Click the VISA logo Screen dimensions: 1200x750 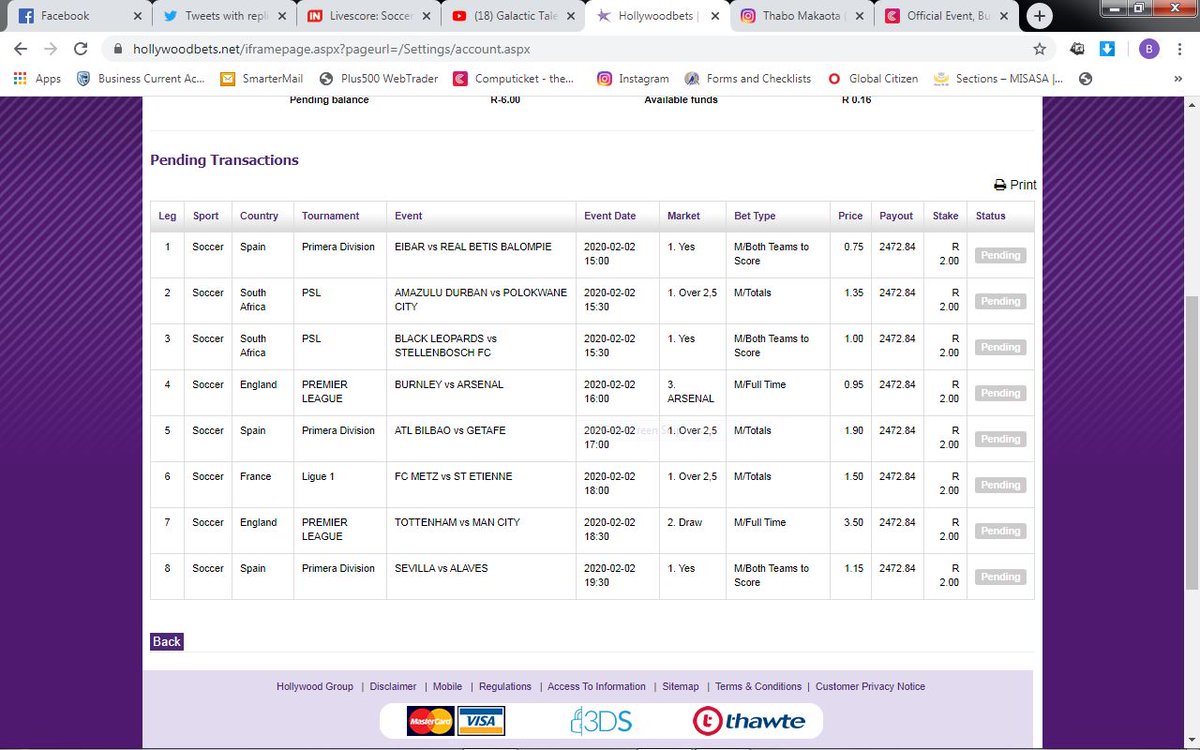(480, 720)
